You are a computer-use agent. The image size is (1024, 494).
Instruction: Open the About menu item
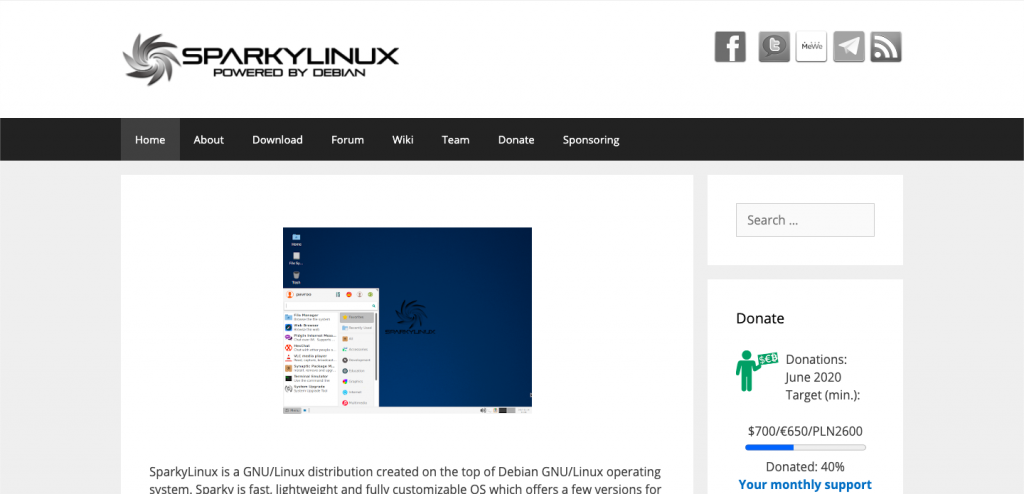point(208,140)
